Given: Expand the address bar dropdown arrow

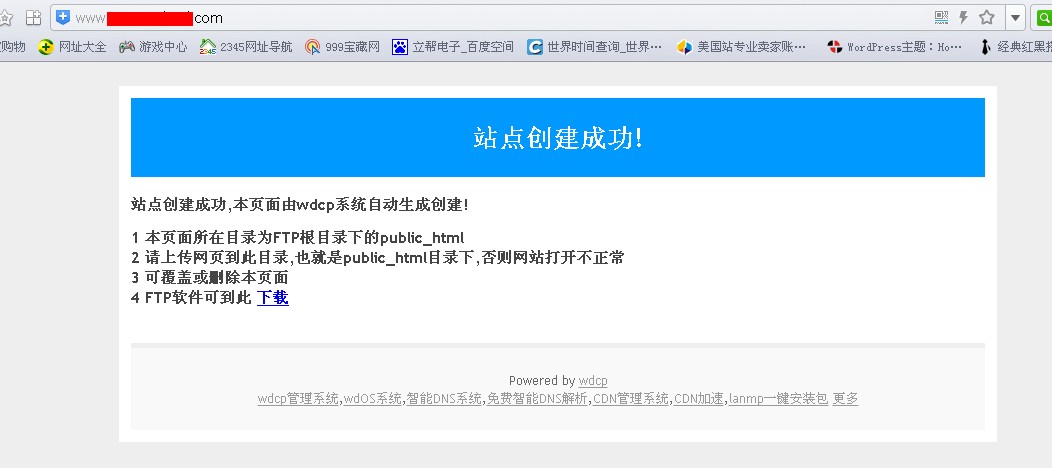Looking at the screenshot, I should tap(1015, 17).
